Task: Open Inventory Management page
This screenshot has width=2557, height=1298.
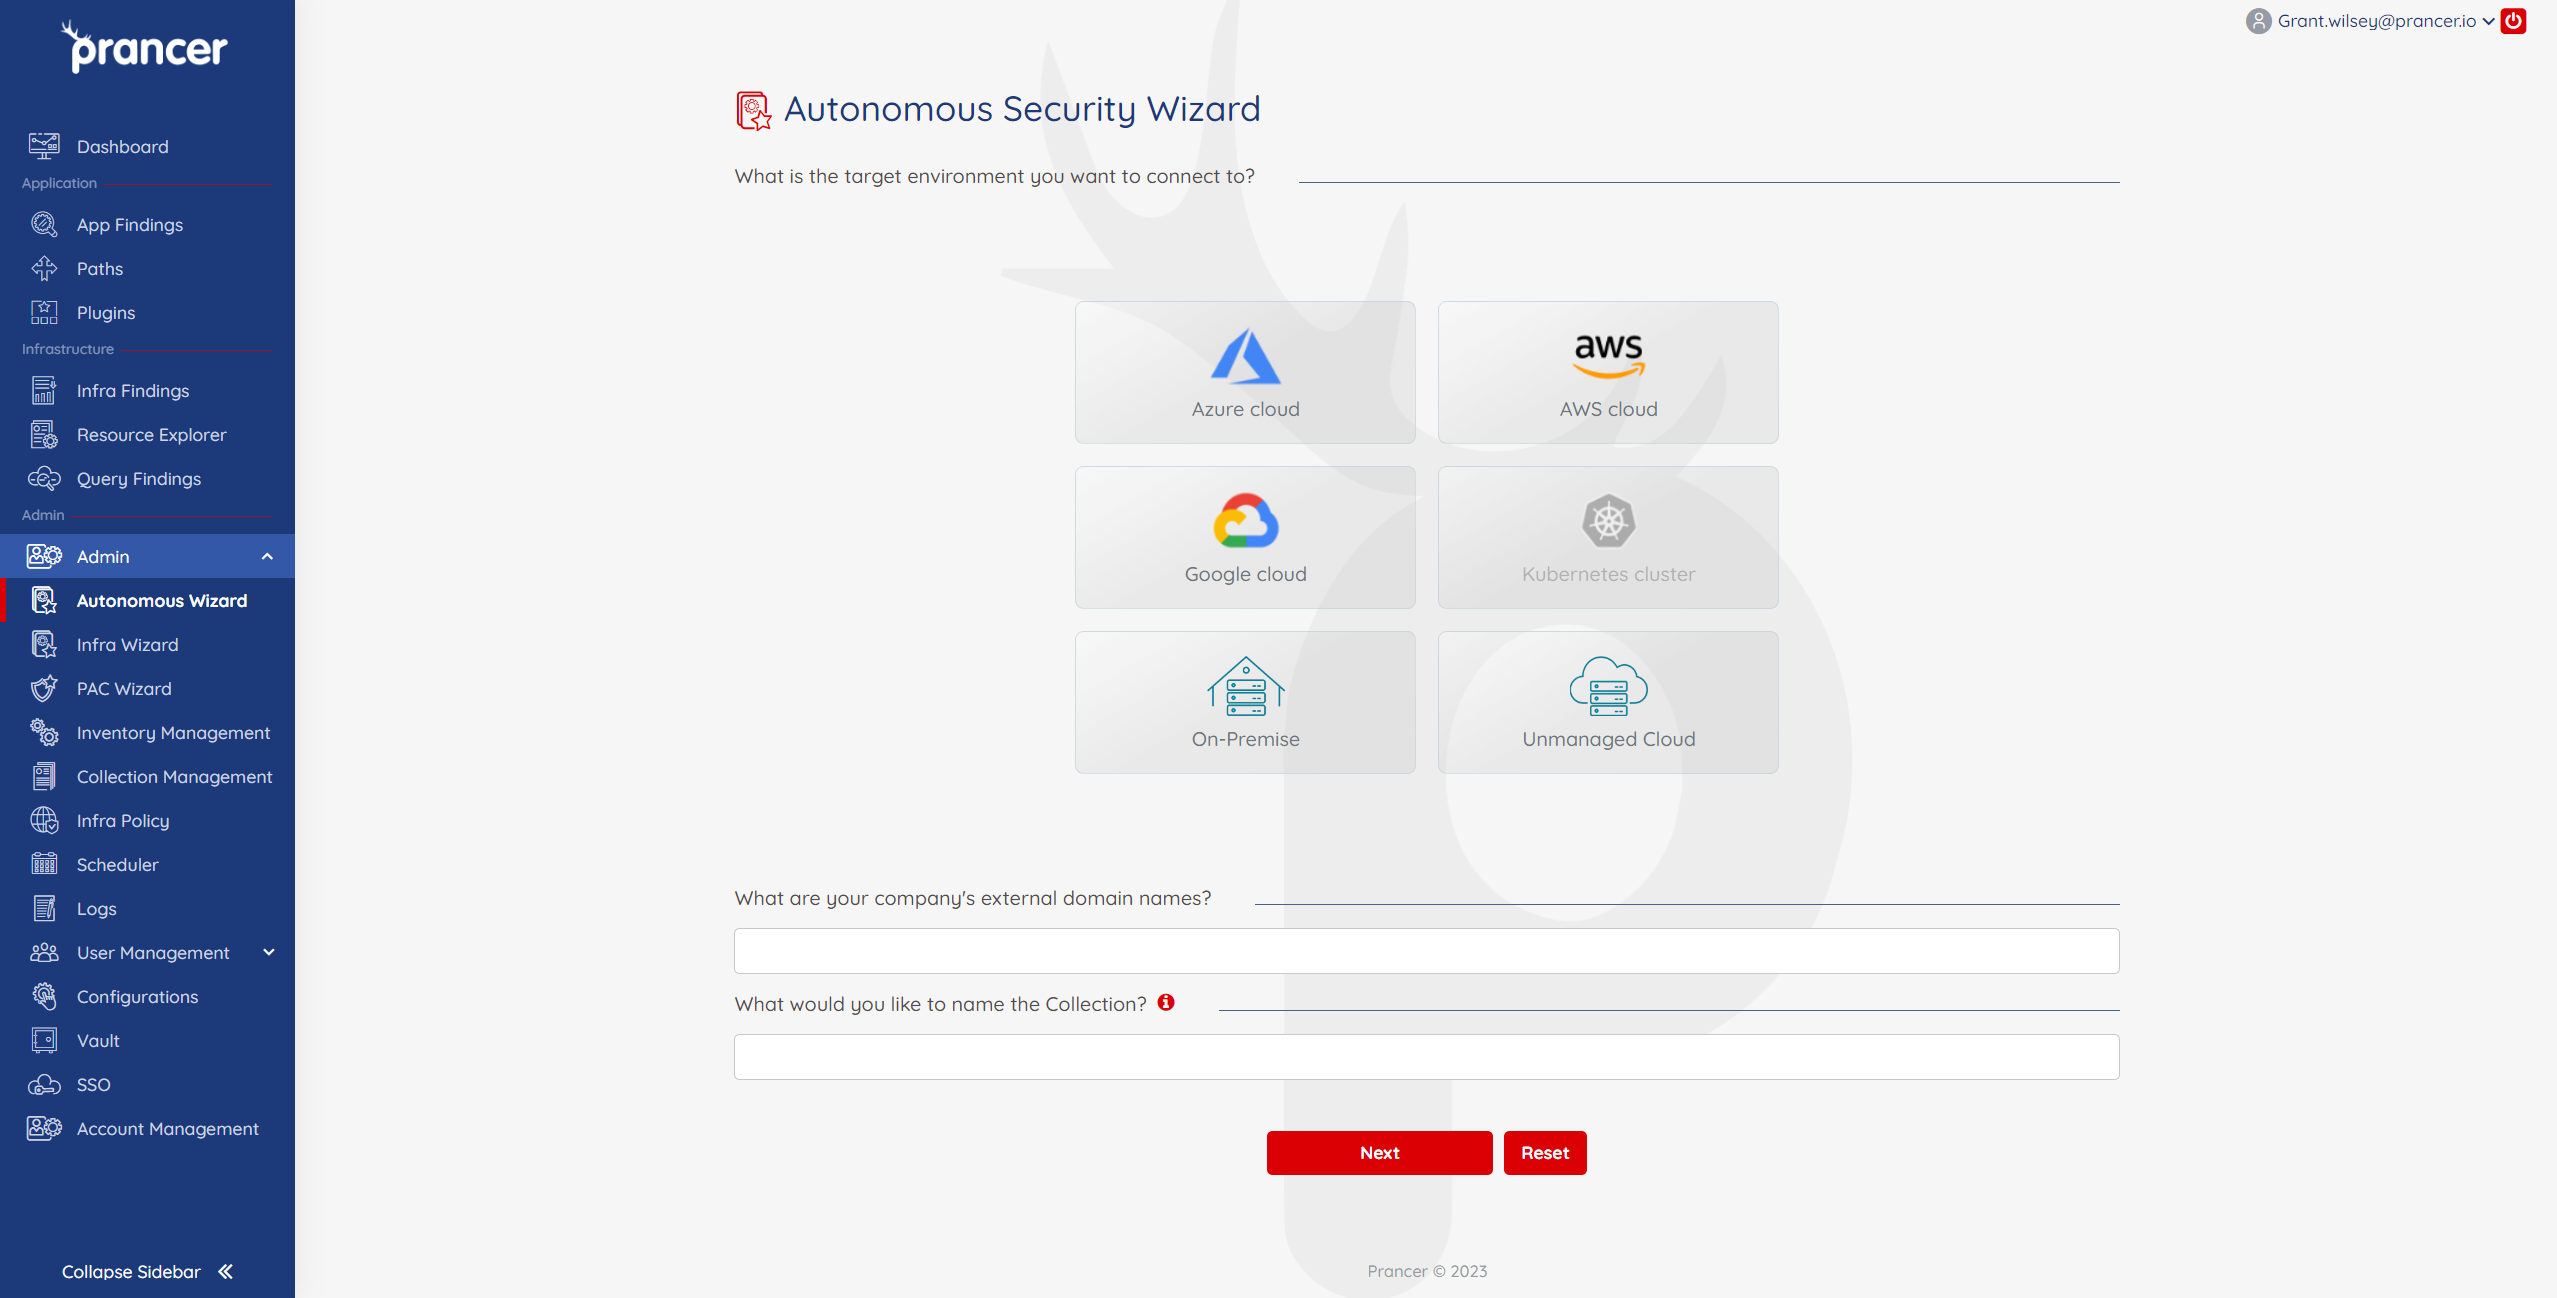Action: 174,732
